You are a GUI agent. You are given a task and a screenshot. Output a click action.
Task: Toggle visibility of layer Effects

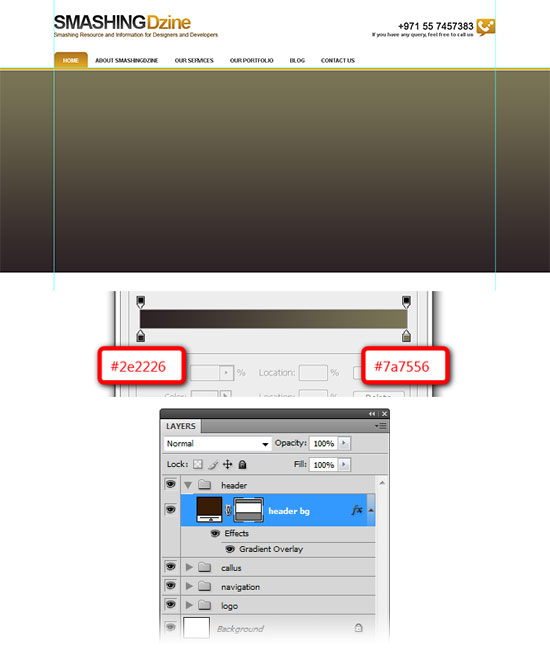click(215, 533)
